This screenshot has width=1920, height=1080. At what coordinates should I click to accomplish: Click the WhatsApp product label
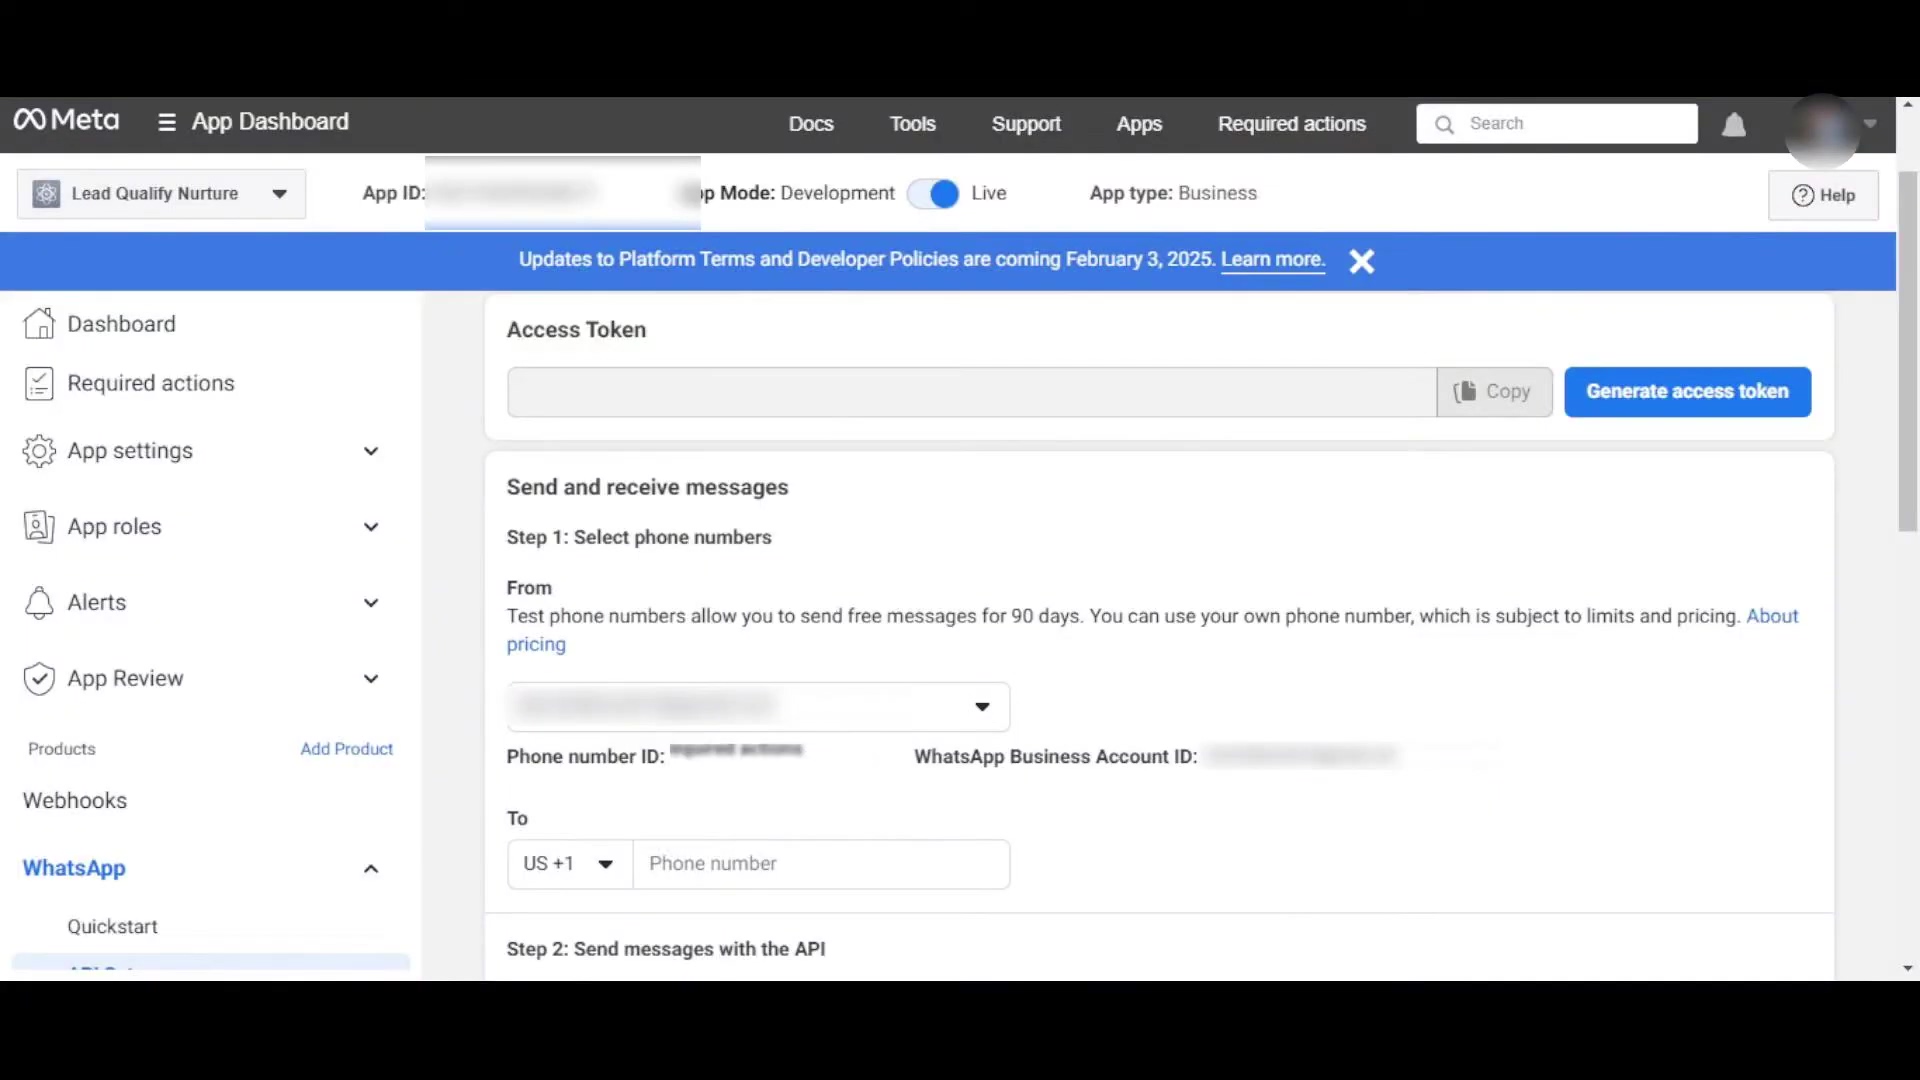point(74,868)
